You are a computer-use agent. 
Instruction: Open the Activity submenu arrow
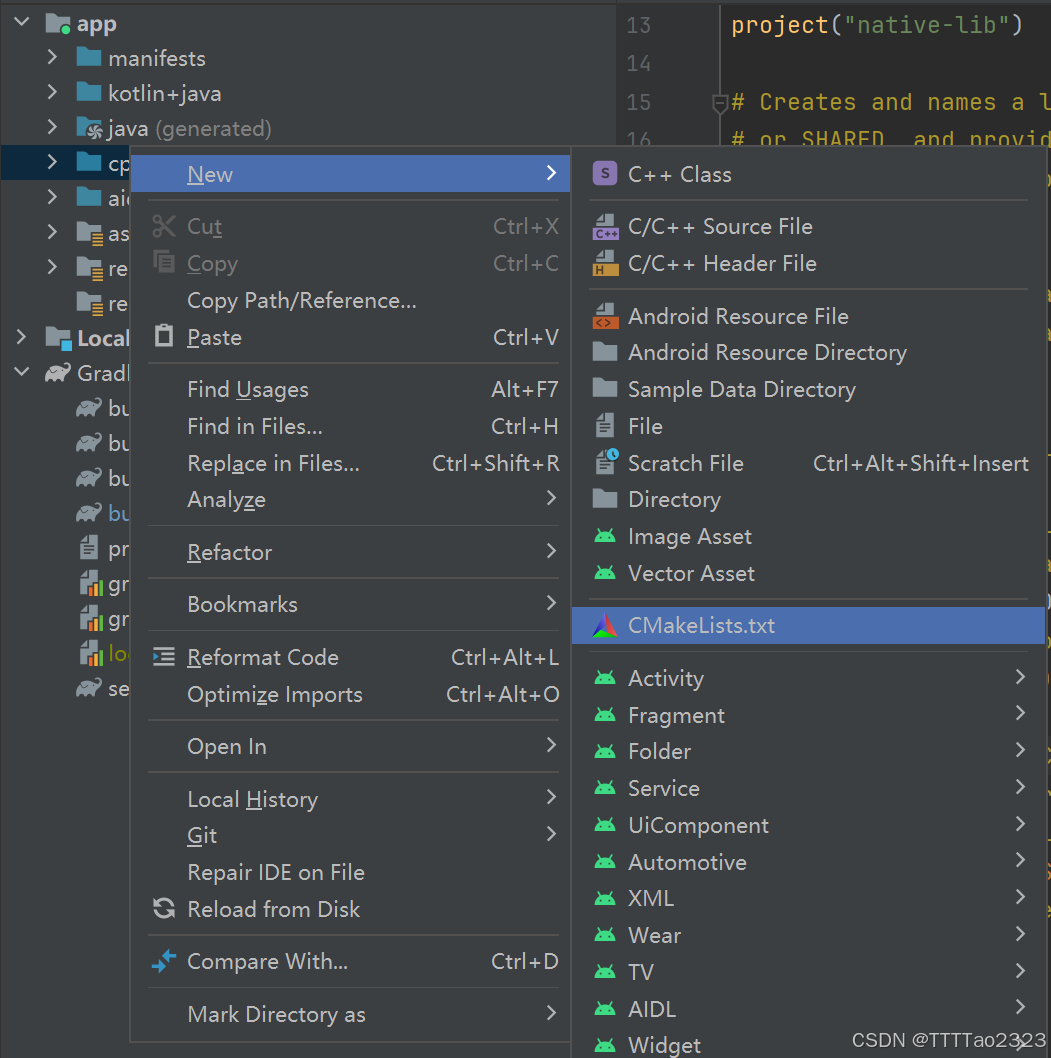(1019, 677)
